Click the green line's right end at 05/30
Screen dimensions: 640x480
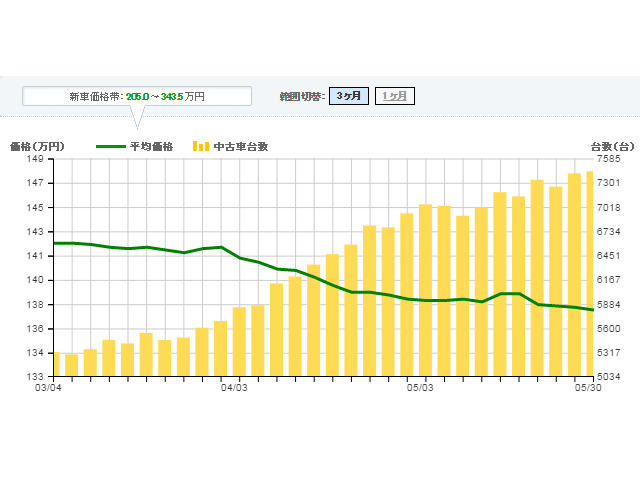click(593, 310)
